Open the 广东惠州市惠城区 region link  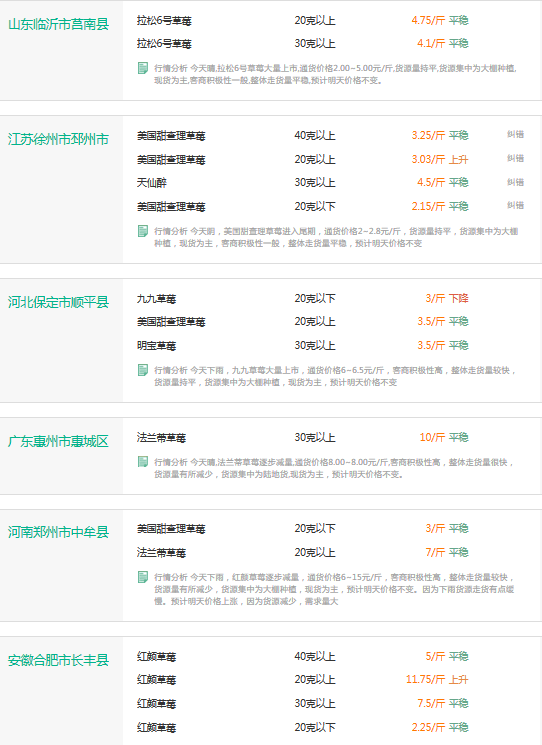coord(58,441)
